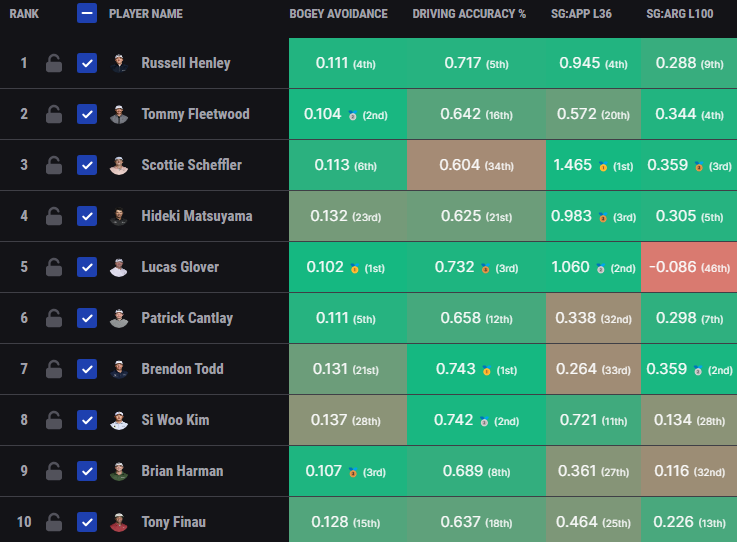Uncheck Hideki Matsuyama's checkbox

click(x=87, y=216)
